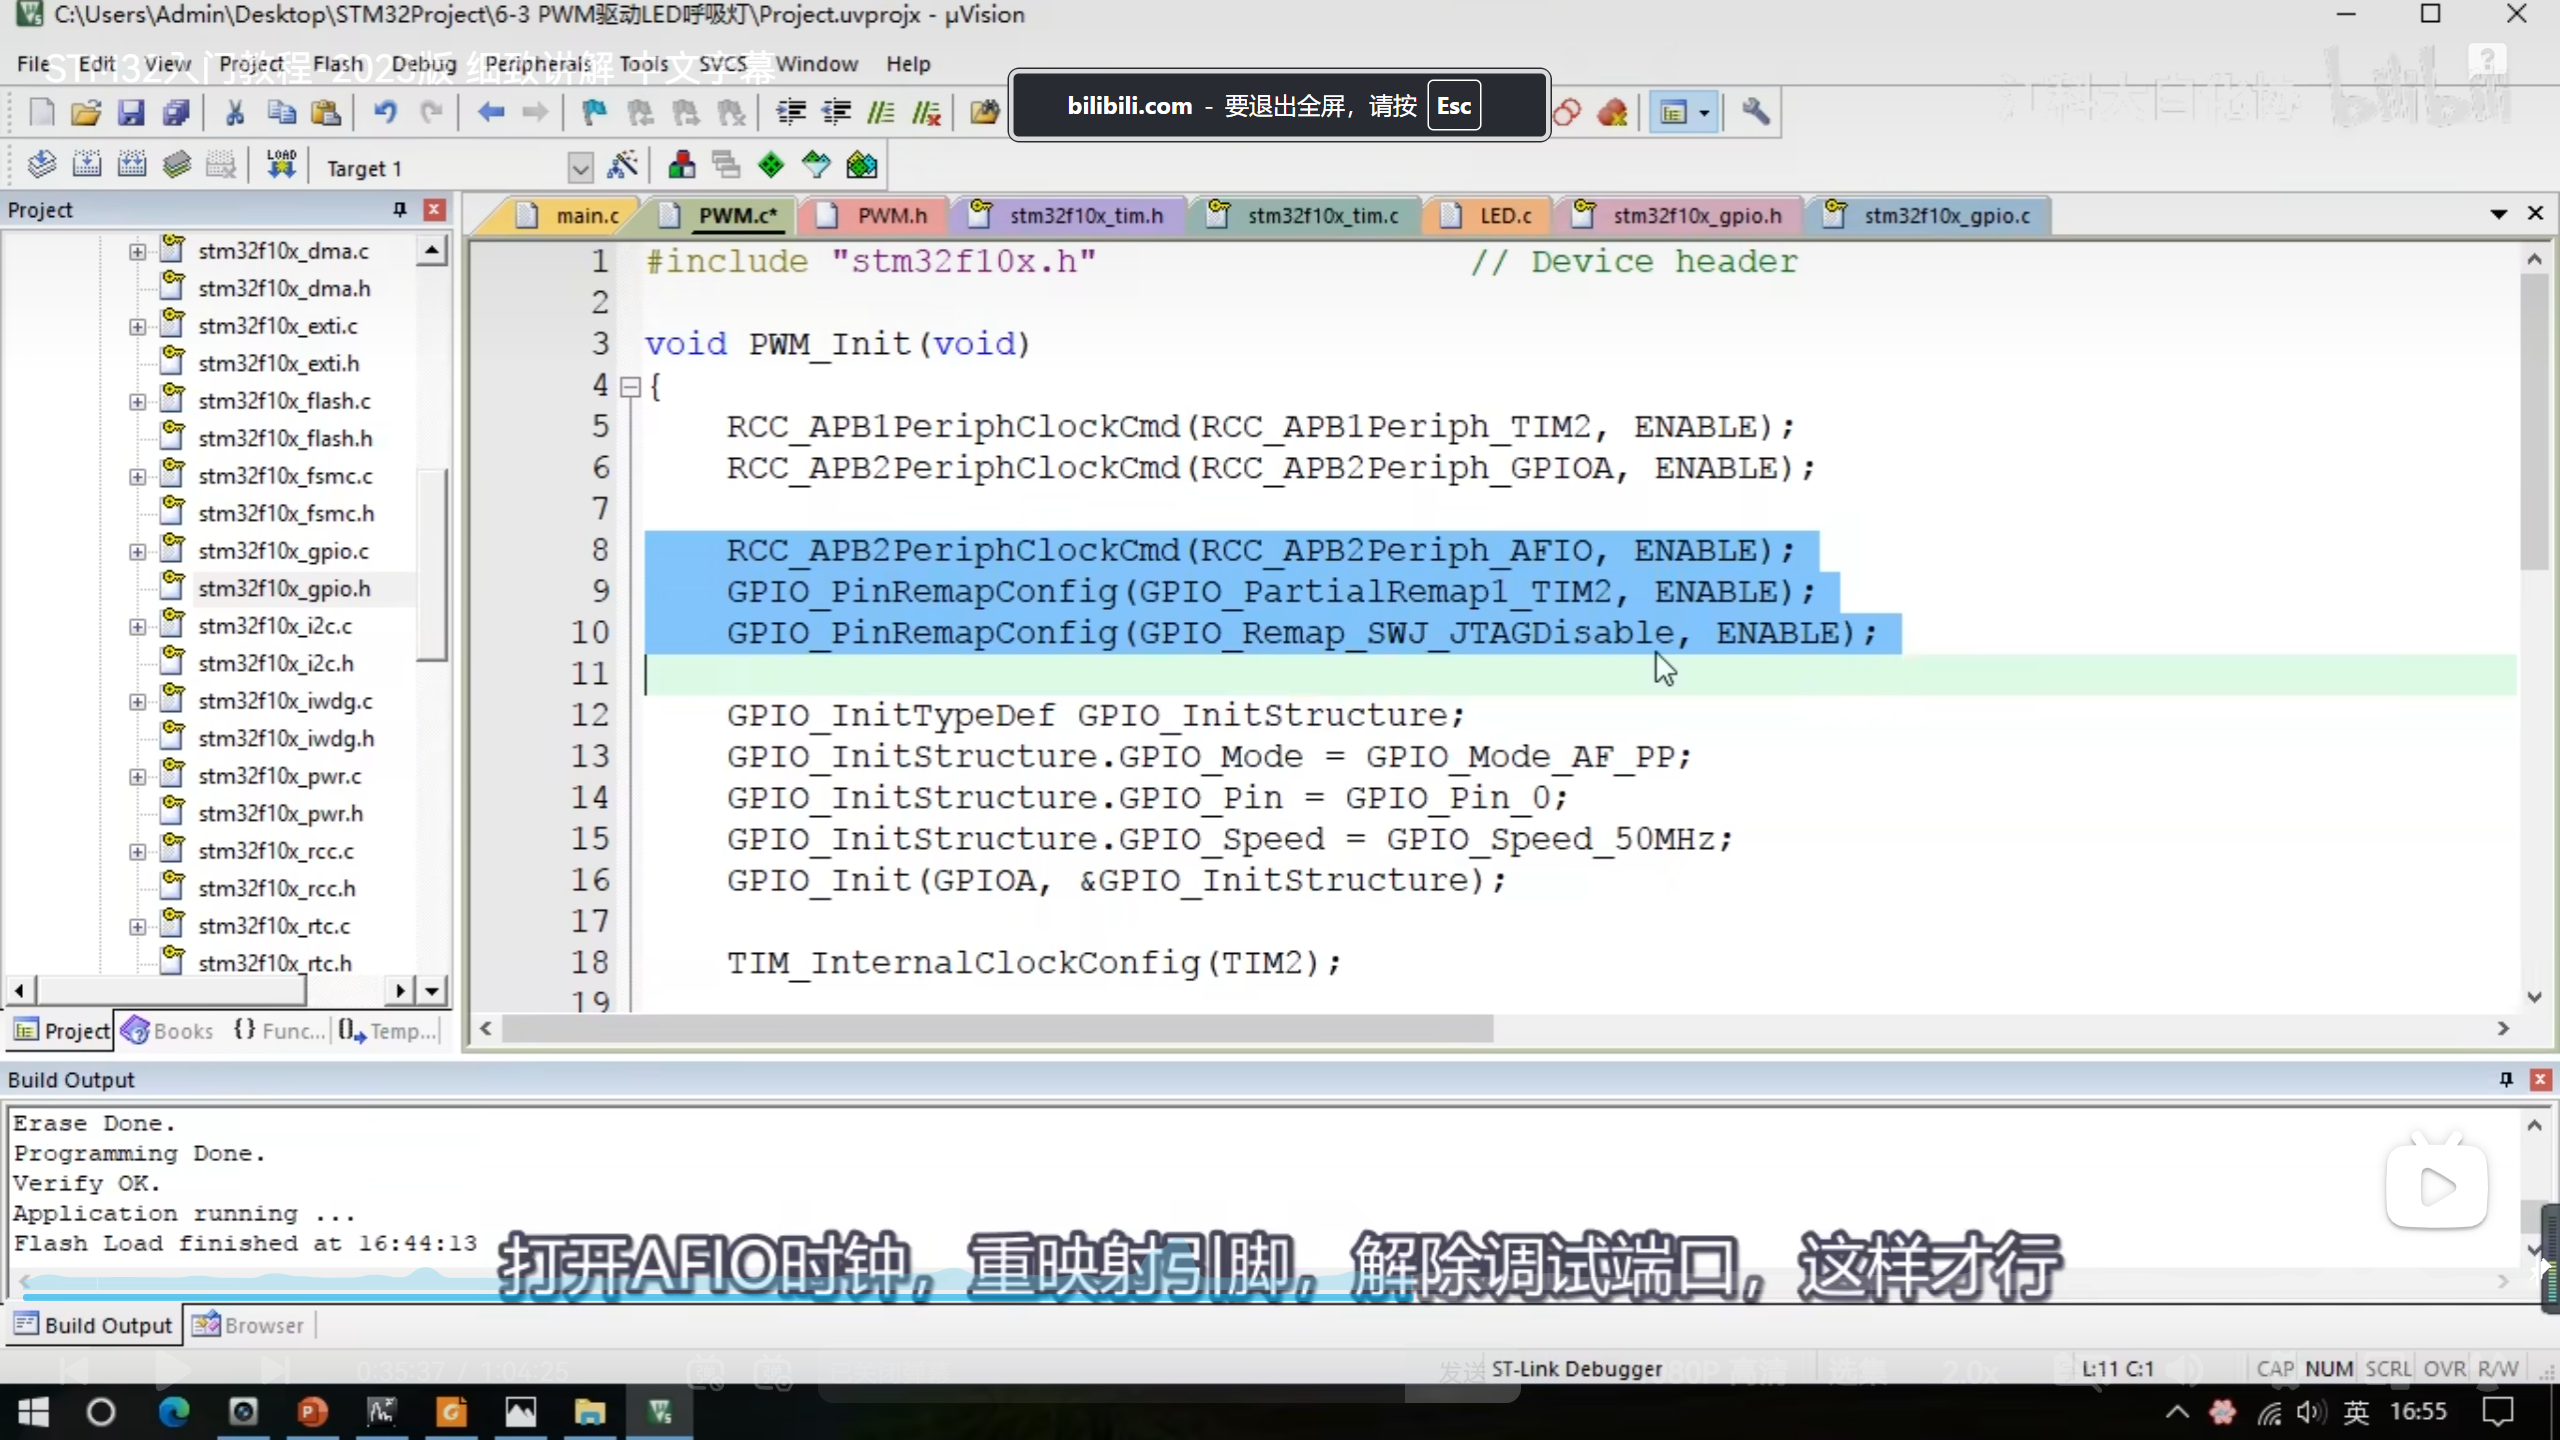This screenshot has width=2560, height=1440.
Task: Open the editor tab list dropdown arrow
Action: click(x=2498, y=214)
